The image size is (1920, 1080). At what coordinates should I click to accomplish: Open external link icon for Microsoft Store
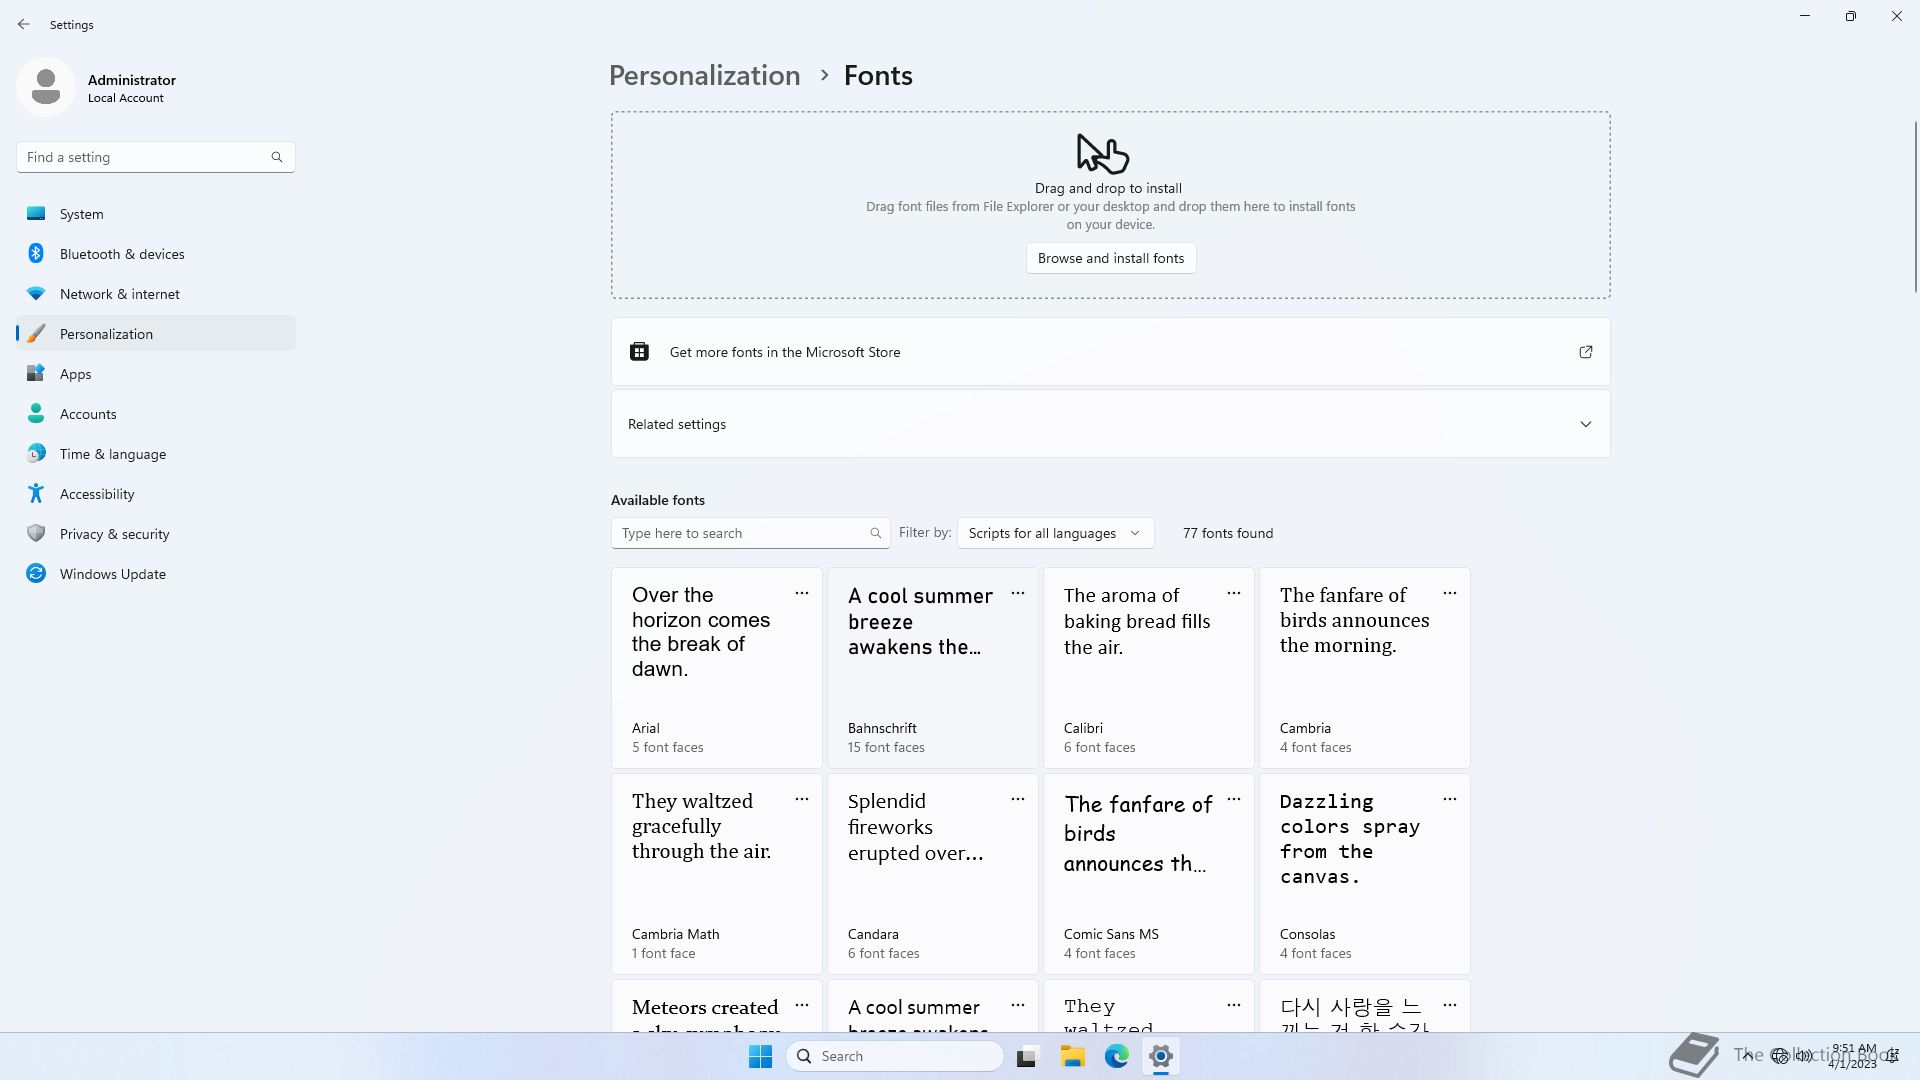coord(1585,352)
